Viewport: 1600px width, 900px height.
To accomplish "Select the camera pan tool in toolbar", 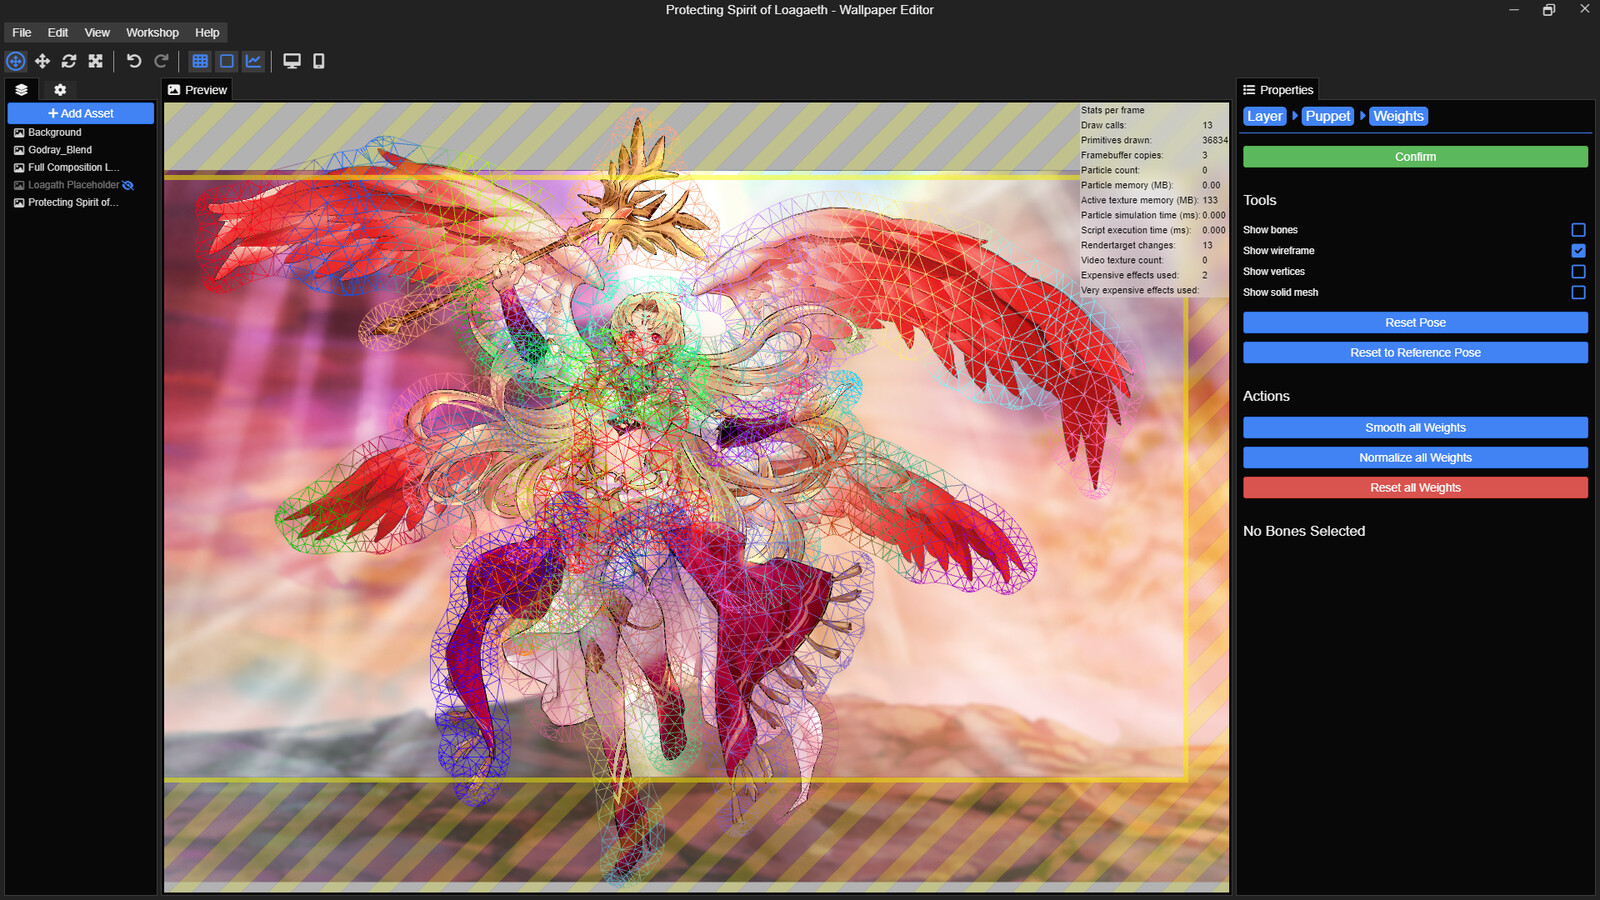I will point(16,61).
